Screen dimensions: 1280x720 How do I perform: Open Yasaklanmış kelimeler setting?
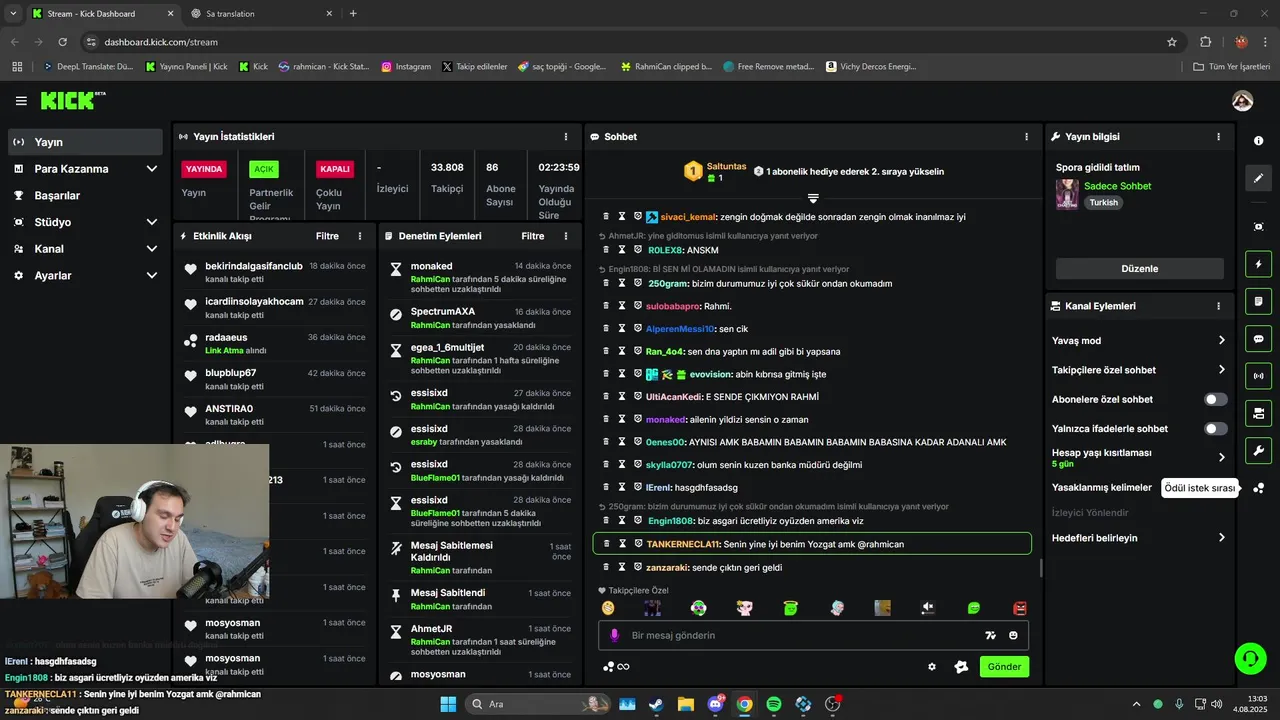1102,488
